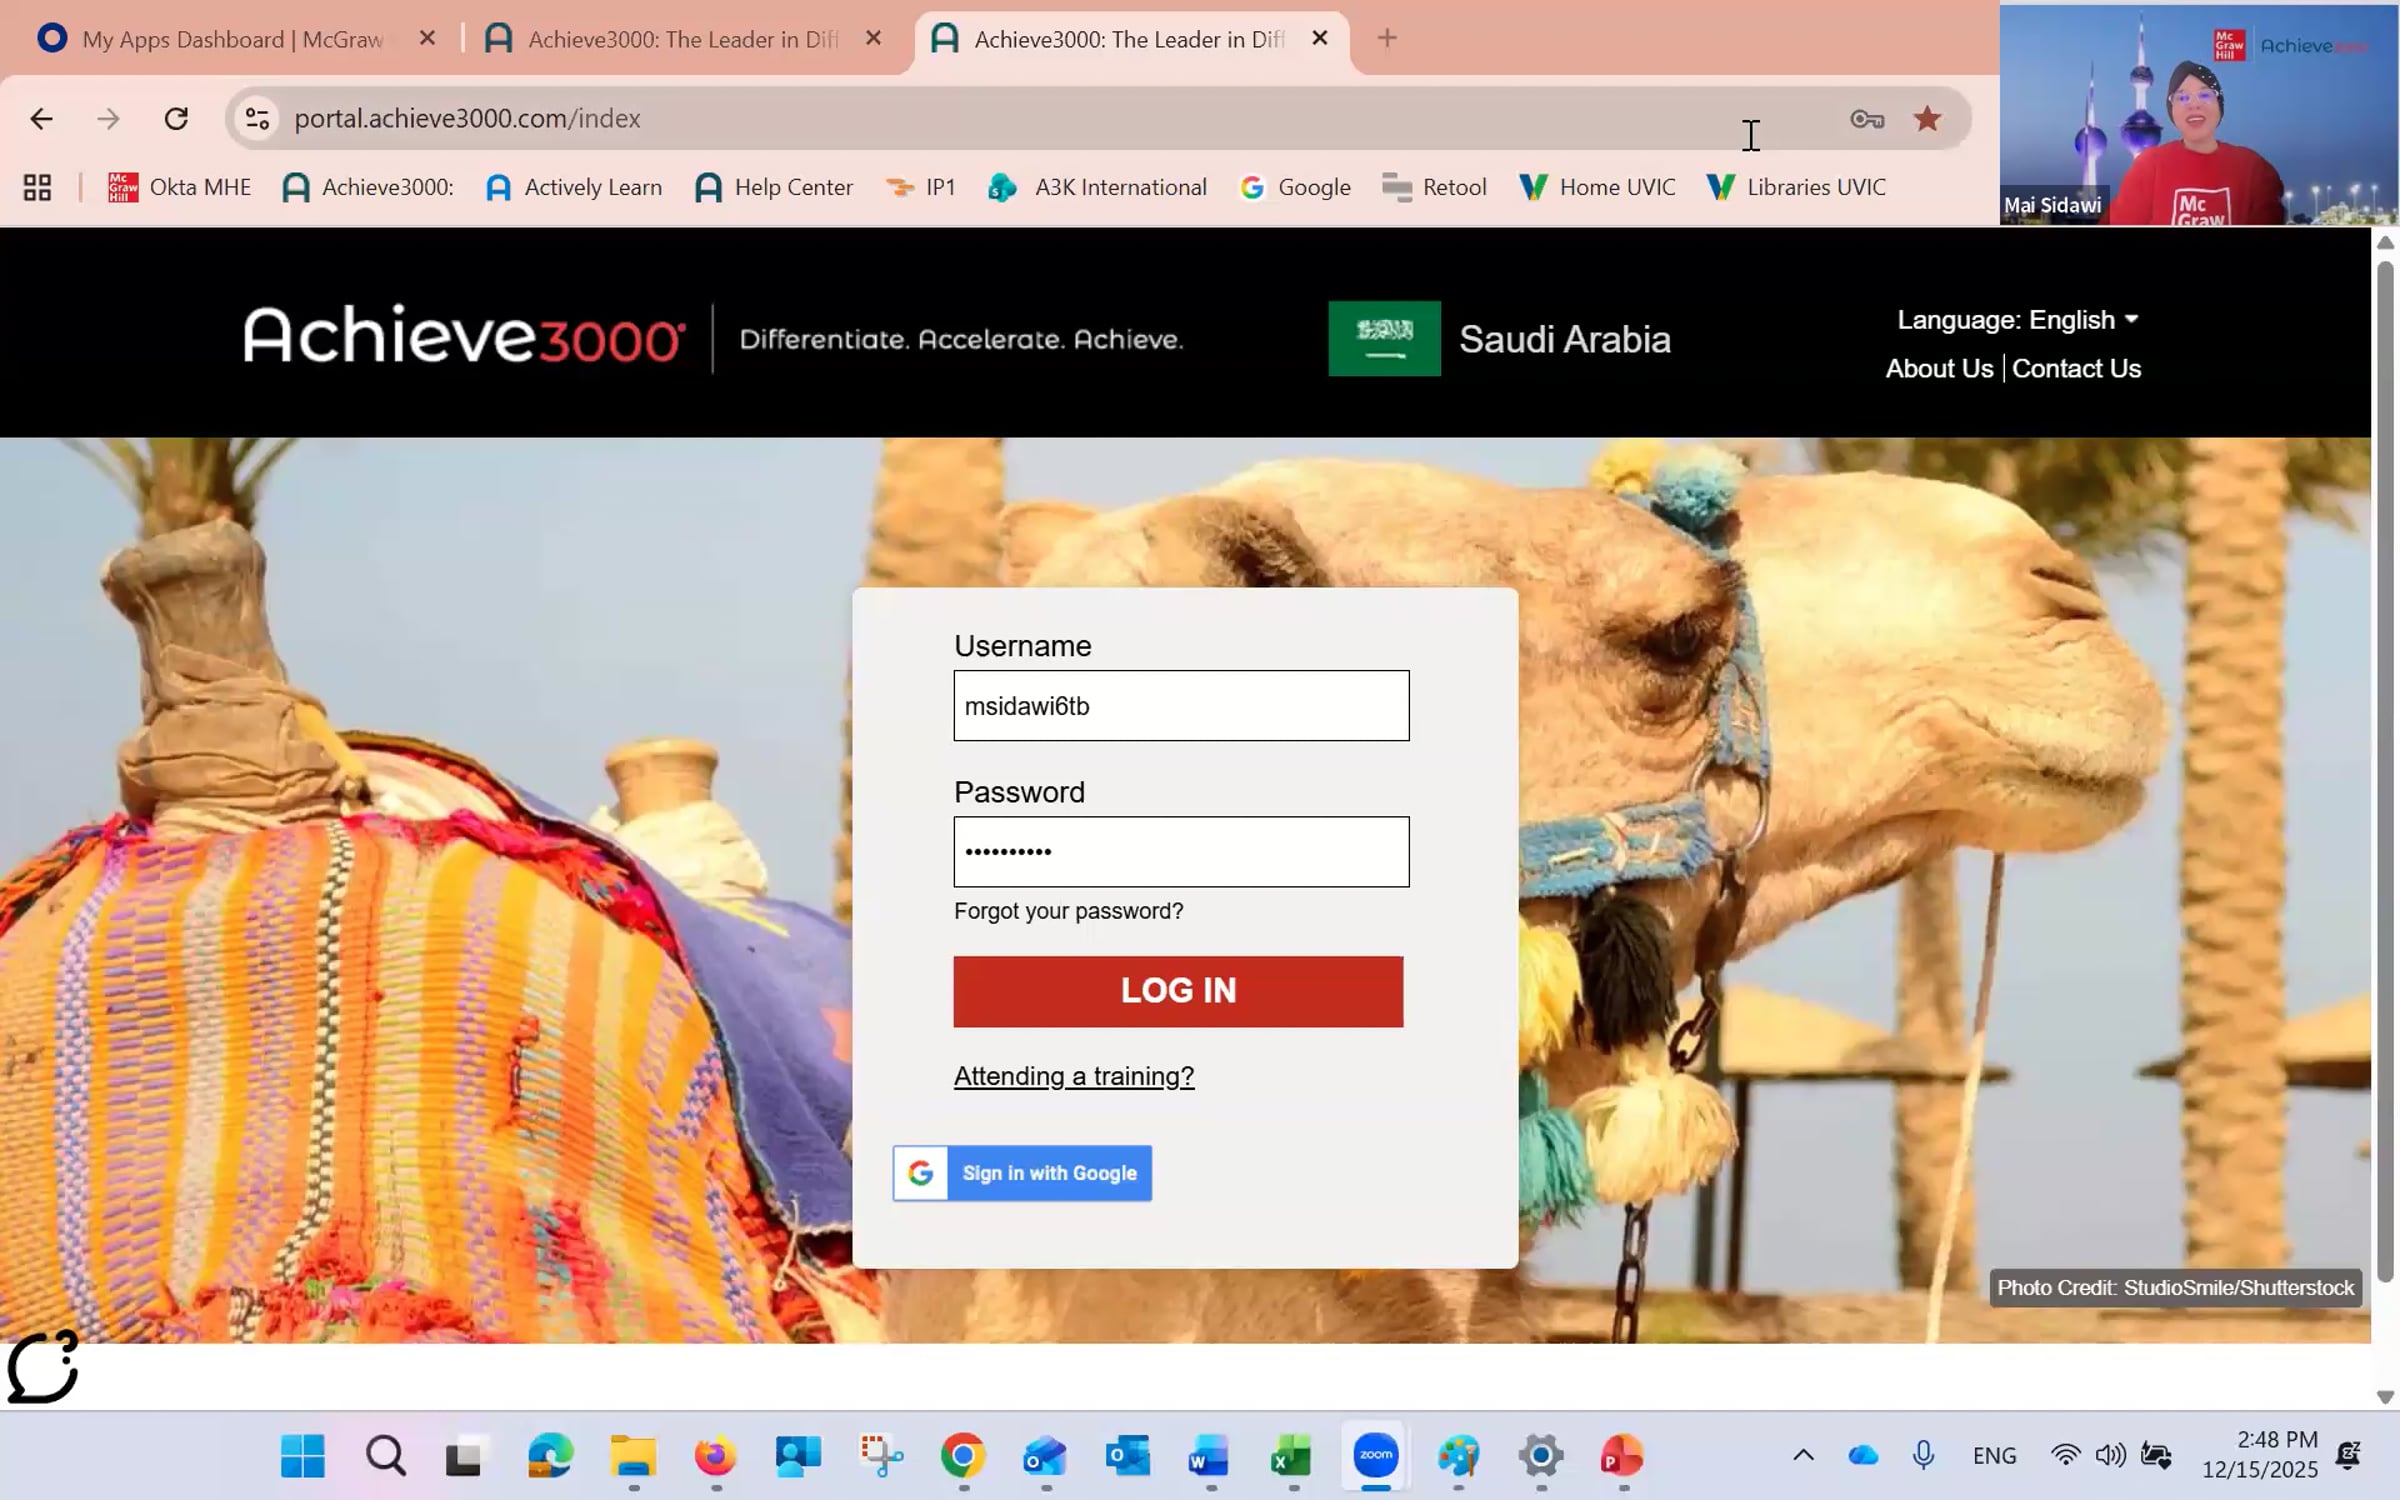Open the Actively Learn bookmark
Viewport: 2400px width, 1500px height.
(x=574, y=187)
